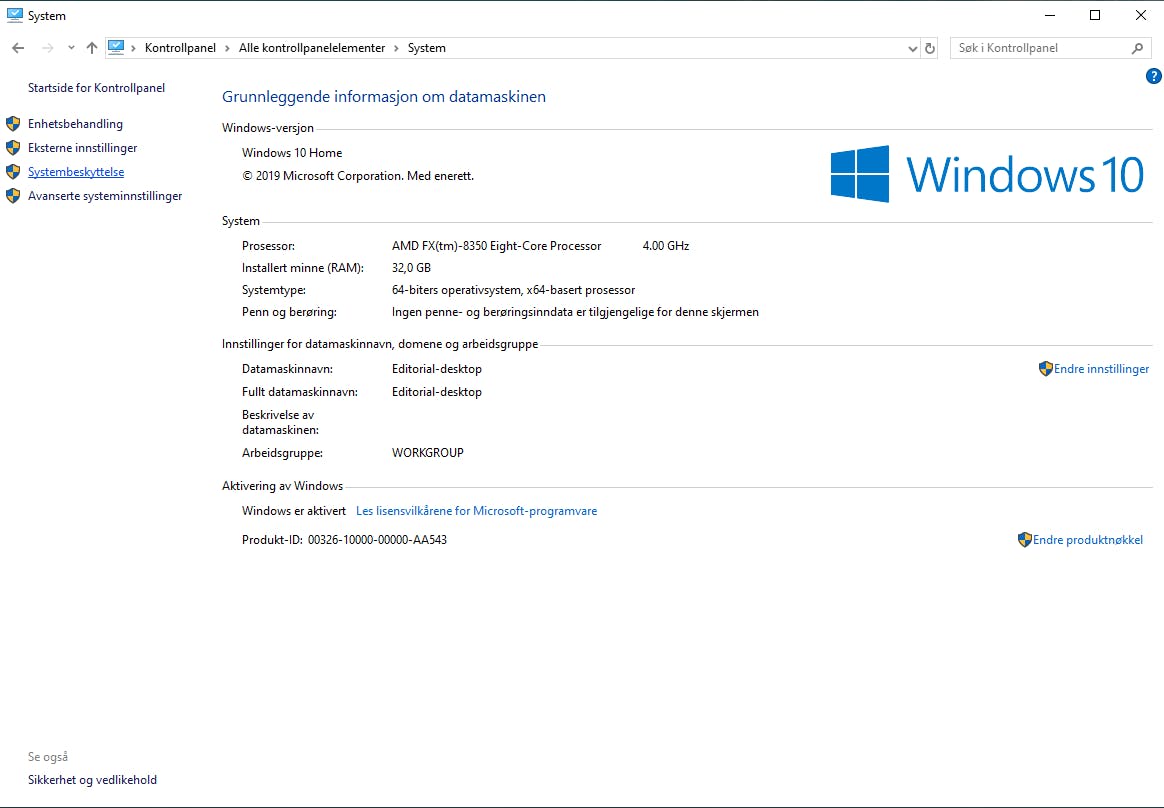
Task: Open Enhetsbehandling
Action: point(75,124)
